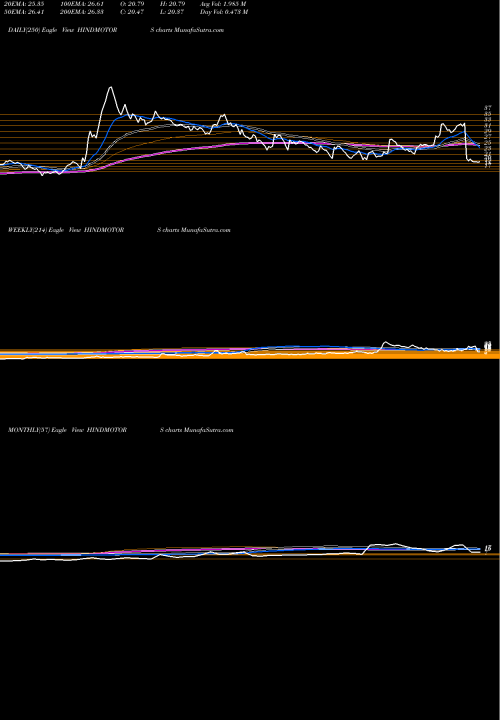Click the Avg Vol 1.985 M reading
This screenshot has height=720, width=500.
point(224,4)
